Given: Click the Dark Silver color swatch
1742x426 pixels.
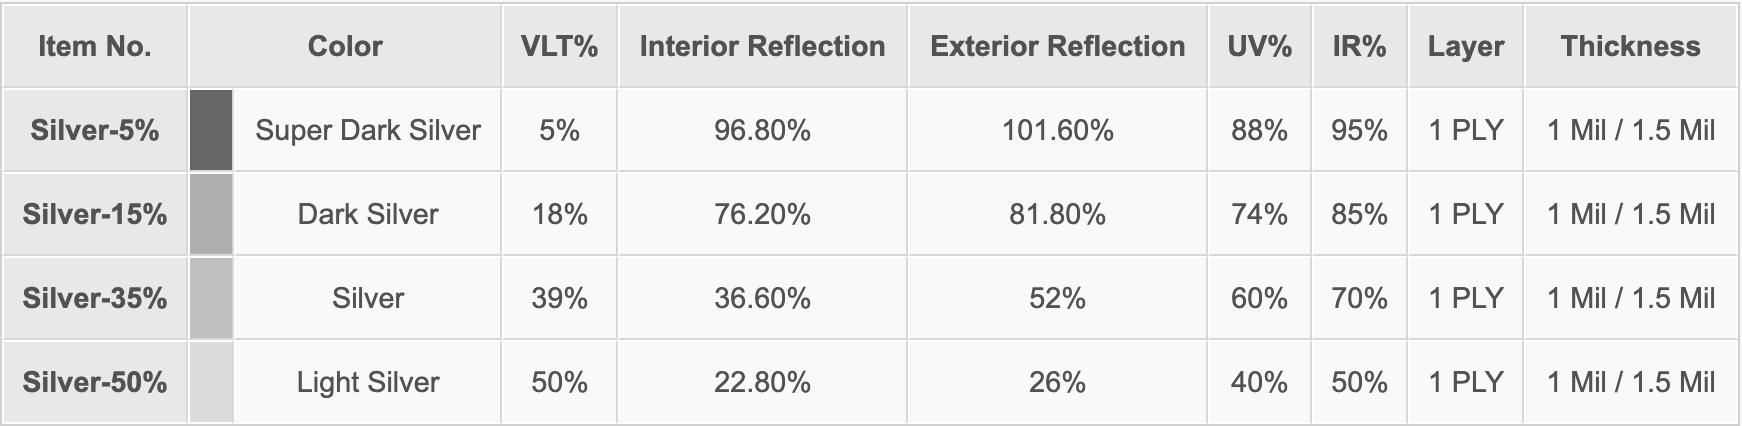Looking at the screenshot, I should (x=211, y=214).
